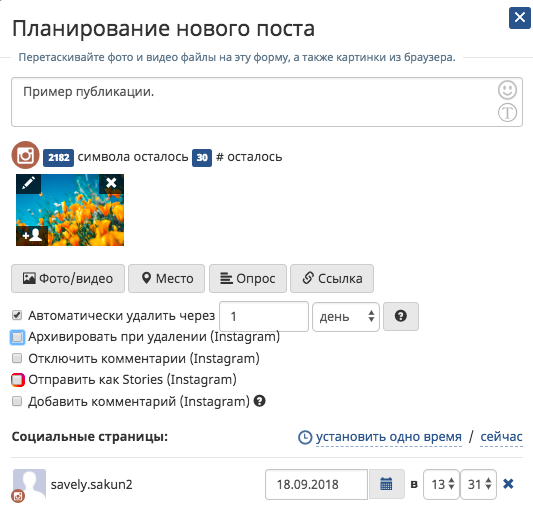Screen dimensions: 533x512
Task: Edit the image with pencil icon
Action: [x=29, y=184]
